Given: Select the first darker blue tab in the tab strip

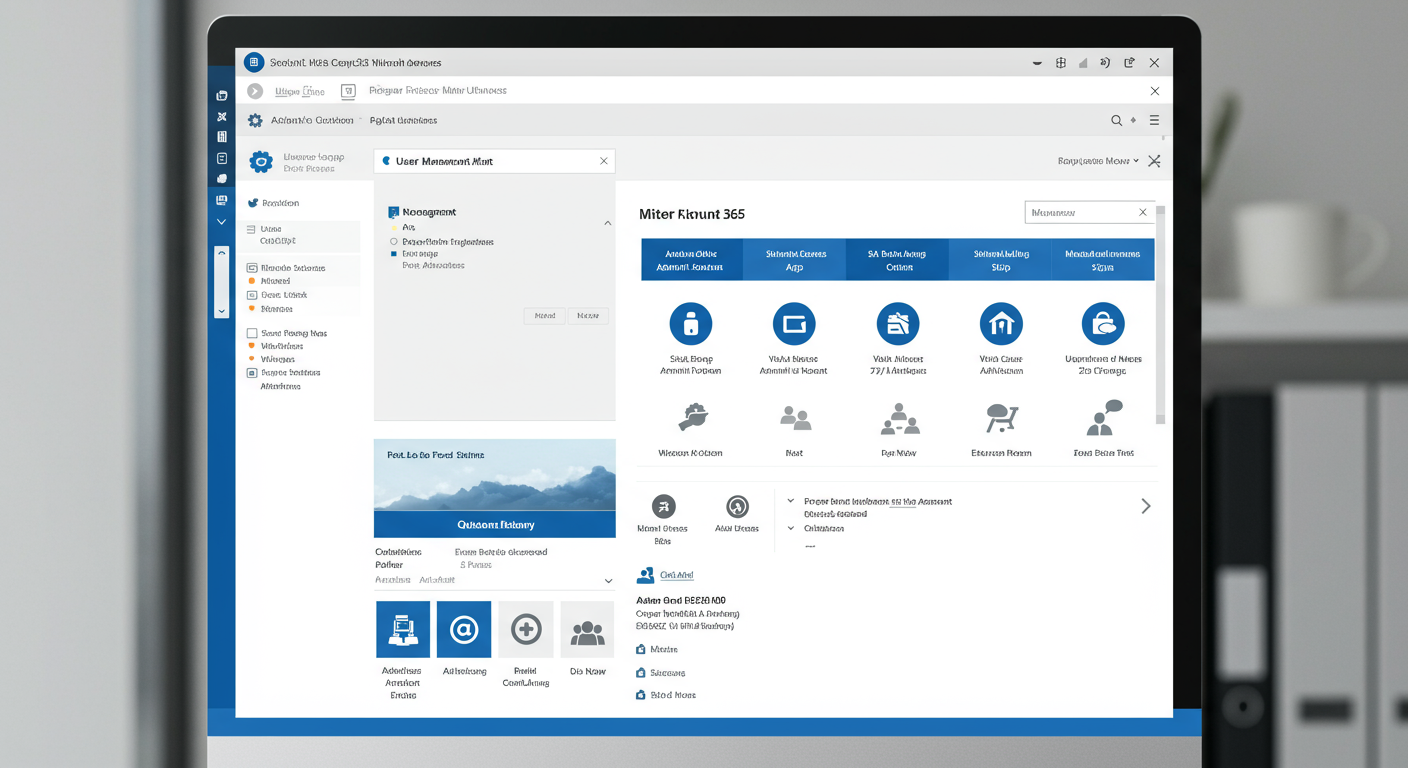Looking at the screenshot, I should click(x=692, y=260).
